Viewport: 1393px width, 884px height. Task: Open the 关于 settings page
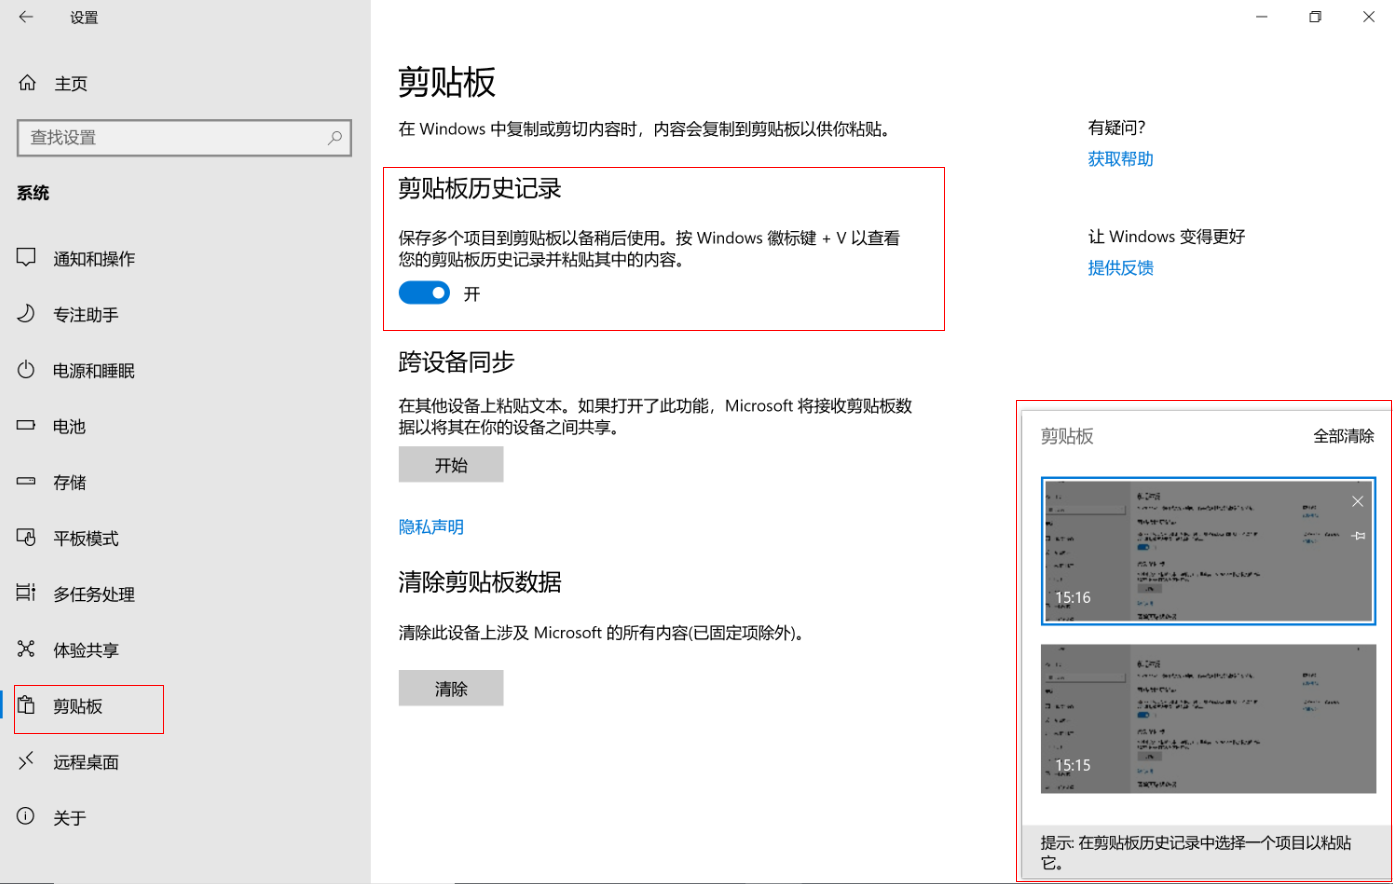pyautogui.click(x=69, y=818)
